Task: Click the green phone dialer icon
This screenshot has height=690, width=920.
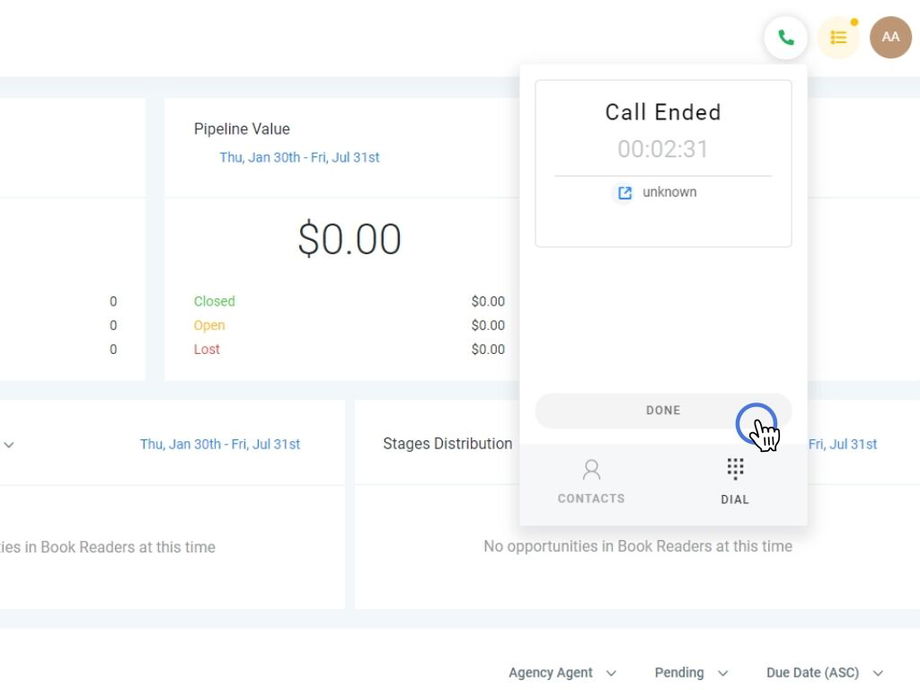Action: tap(786, 38)
